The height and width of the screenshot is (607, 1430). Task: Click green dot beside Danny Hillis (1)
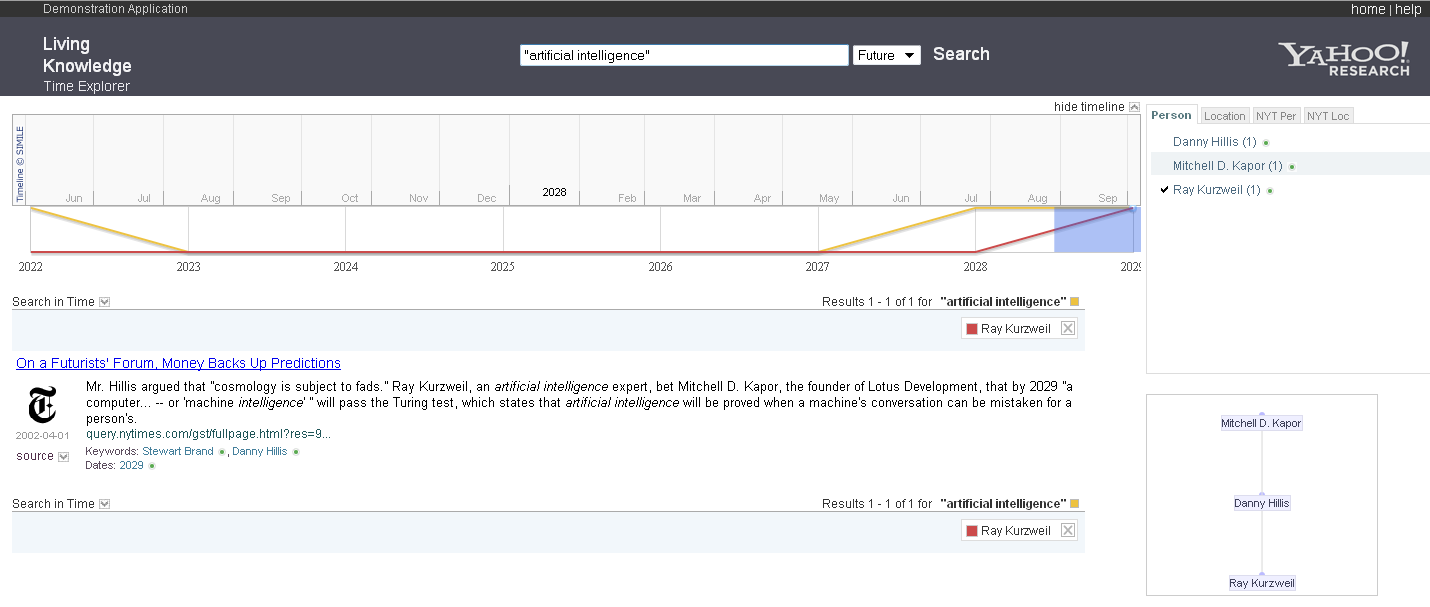pos(1266,143)
